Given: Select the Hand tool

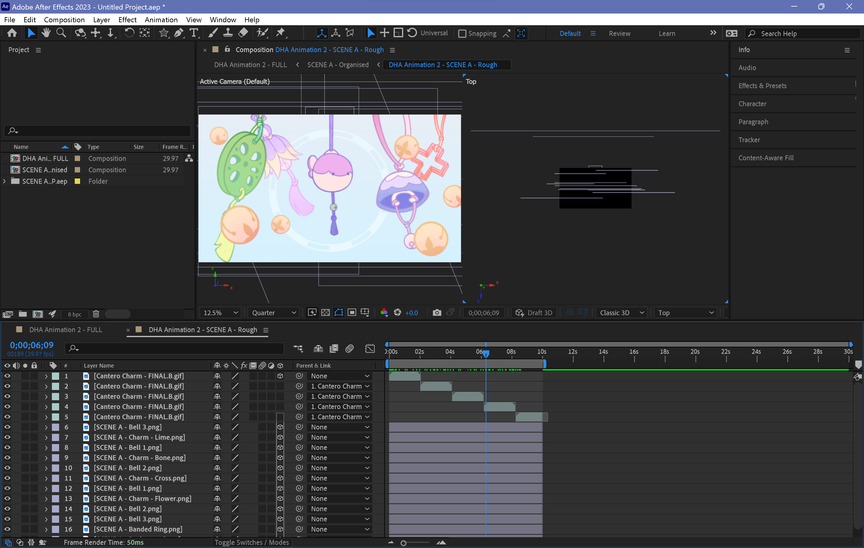Looking at the screenshot, I should pyautogui.click(x=46, y=33).
